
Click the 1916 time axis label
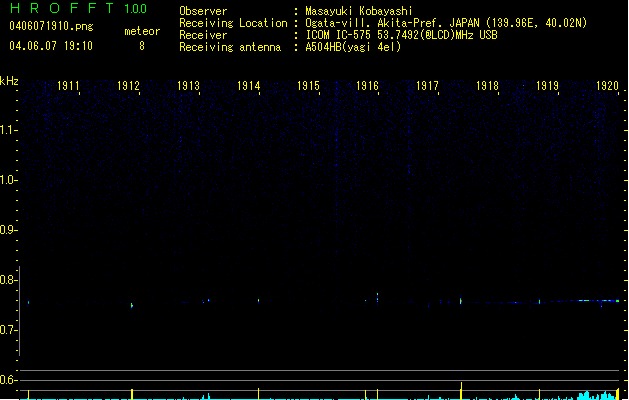pos(367,86)
